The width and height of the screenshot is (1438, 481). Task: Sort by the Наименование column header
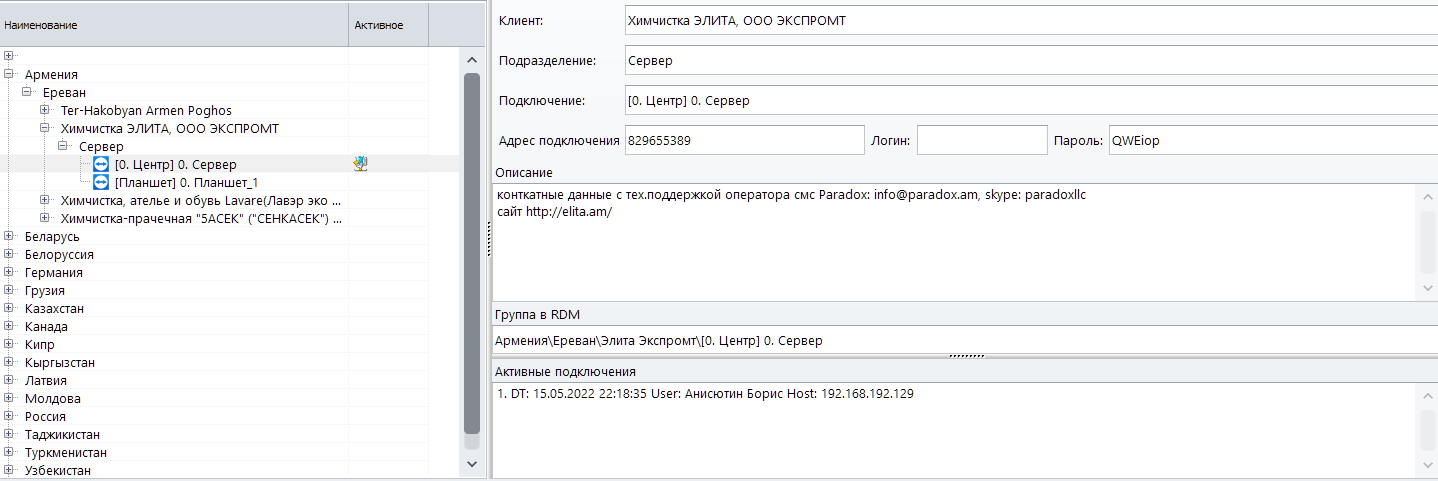point(174,24)
